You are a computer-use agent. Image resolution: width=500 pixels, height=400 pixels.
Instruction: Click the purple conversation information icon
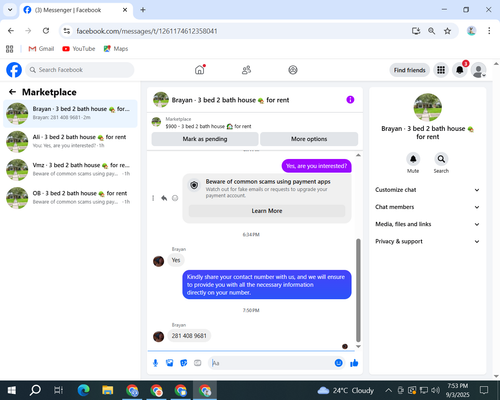350,100
